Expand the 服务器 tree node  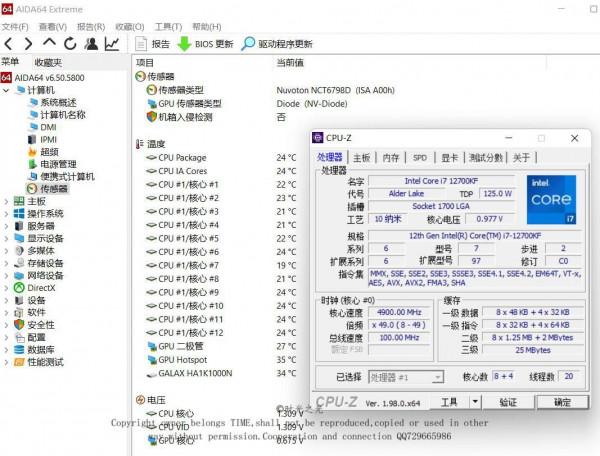pyautogui.click(x=6, y=226)
